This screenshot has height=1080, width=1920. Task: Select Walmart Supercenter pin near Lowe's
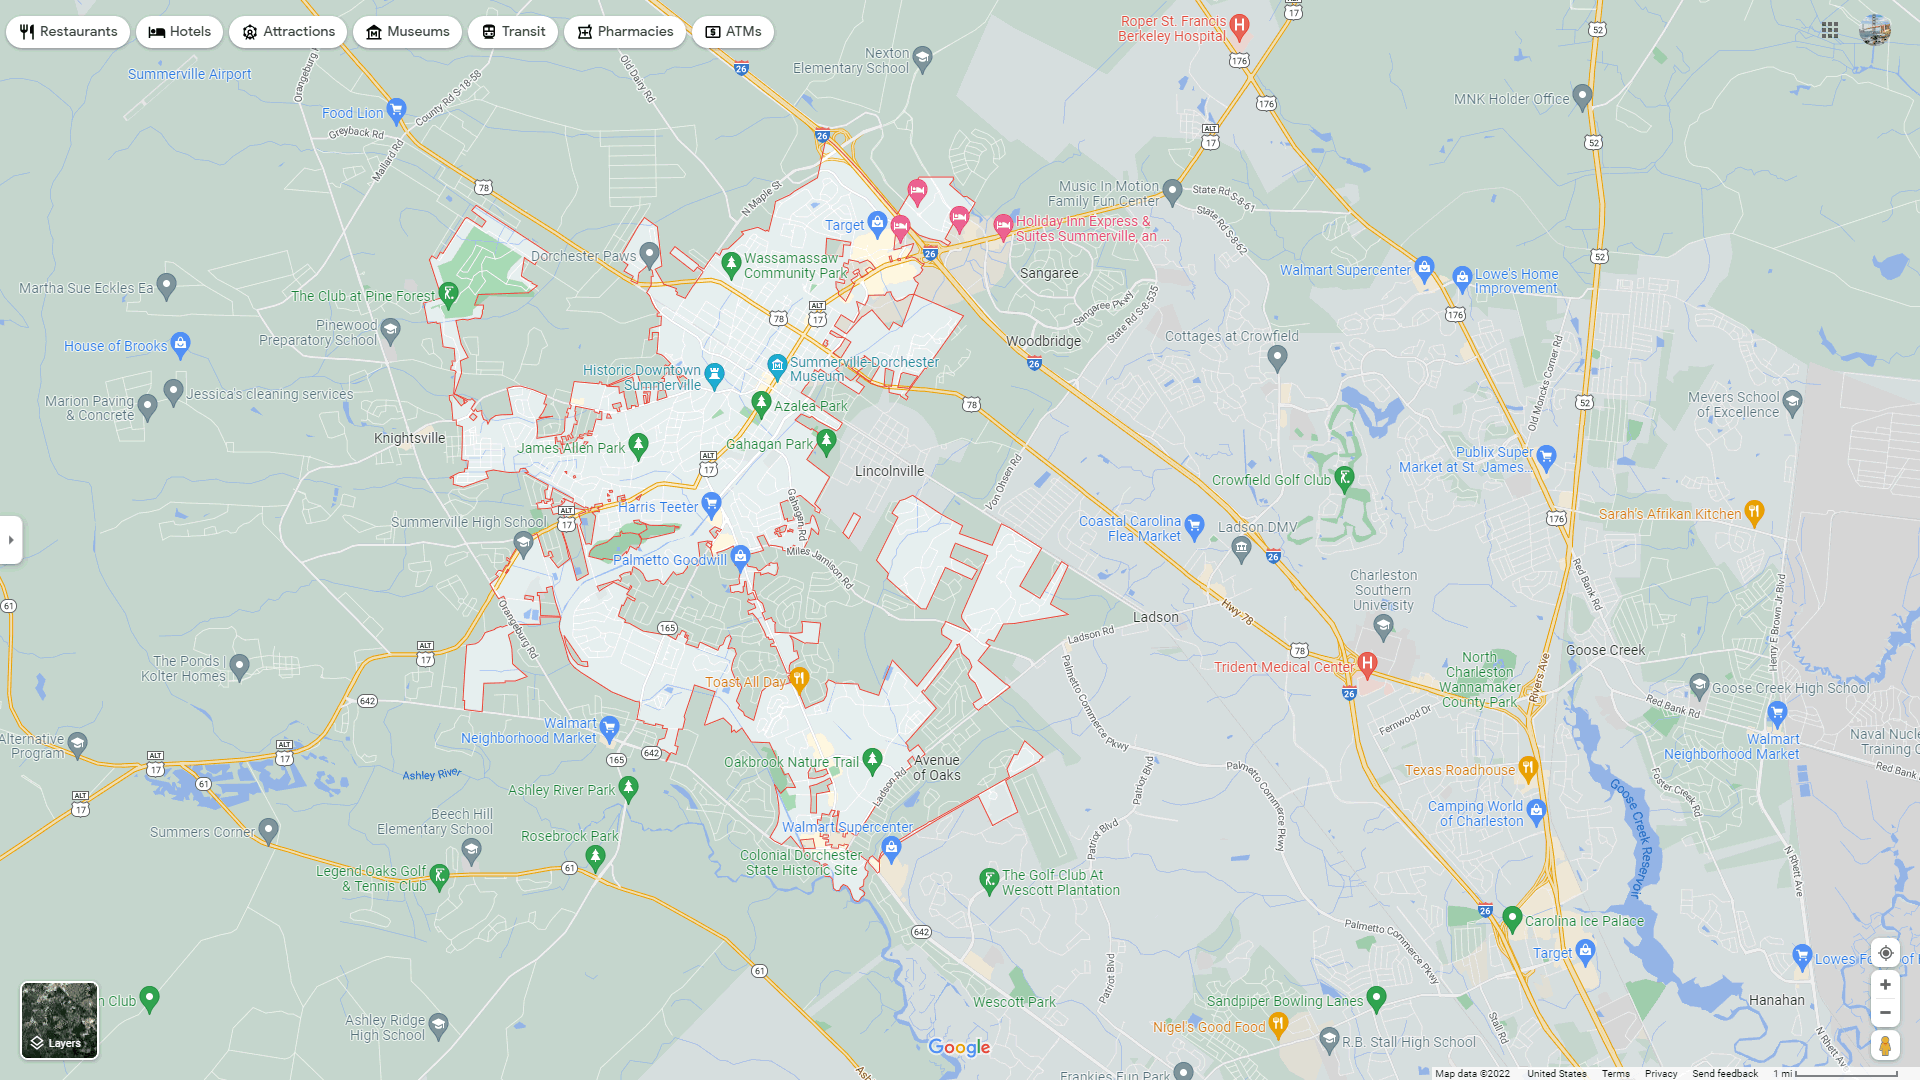1424,268
